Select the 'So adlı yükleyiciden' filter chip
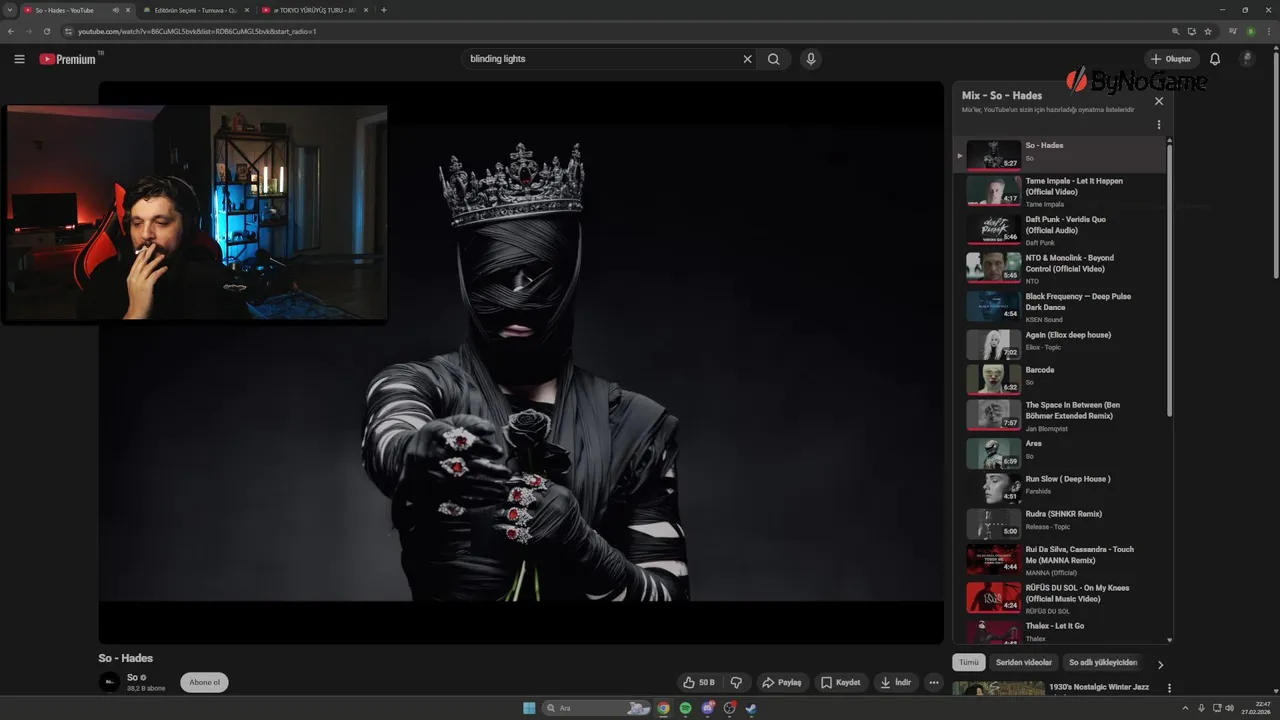The width and height of the screenshot is (1280, 720). 1103,662
